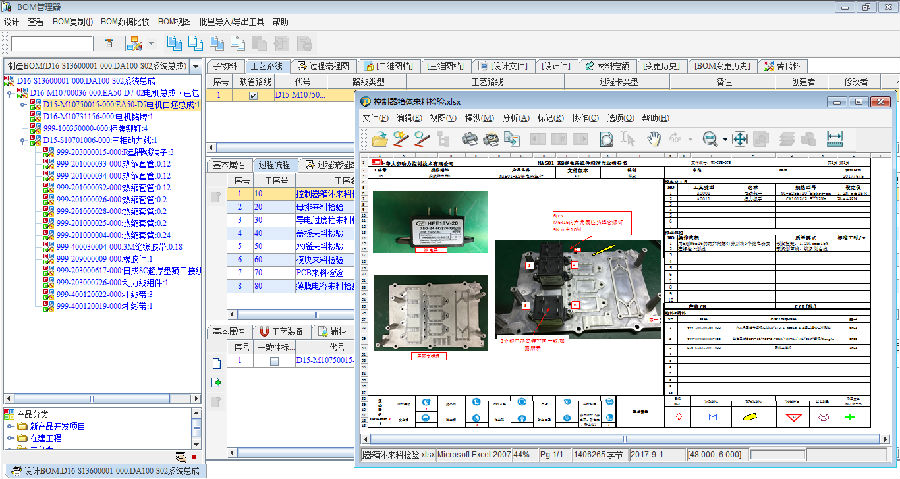The width and height of the screenshot is (900, 479).
Task: Open the 帮助 menu in the main menu bar
Action: point(280,21)
